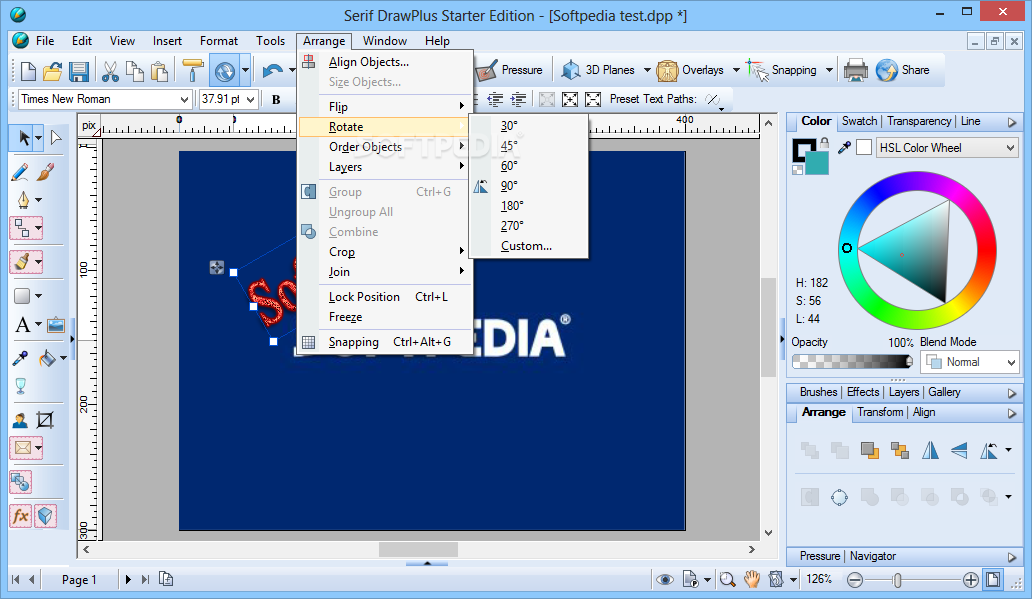Toggle Pressure in the toolbar

point(510,70)
